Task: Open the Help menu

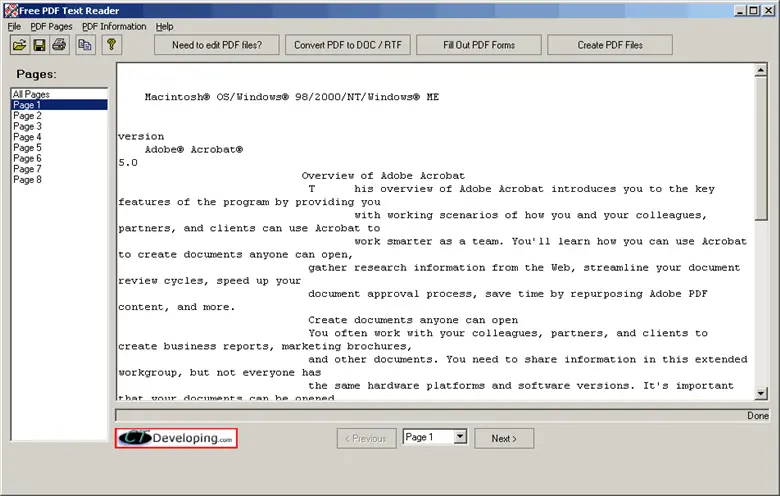Action: (164, 26)
